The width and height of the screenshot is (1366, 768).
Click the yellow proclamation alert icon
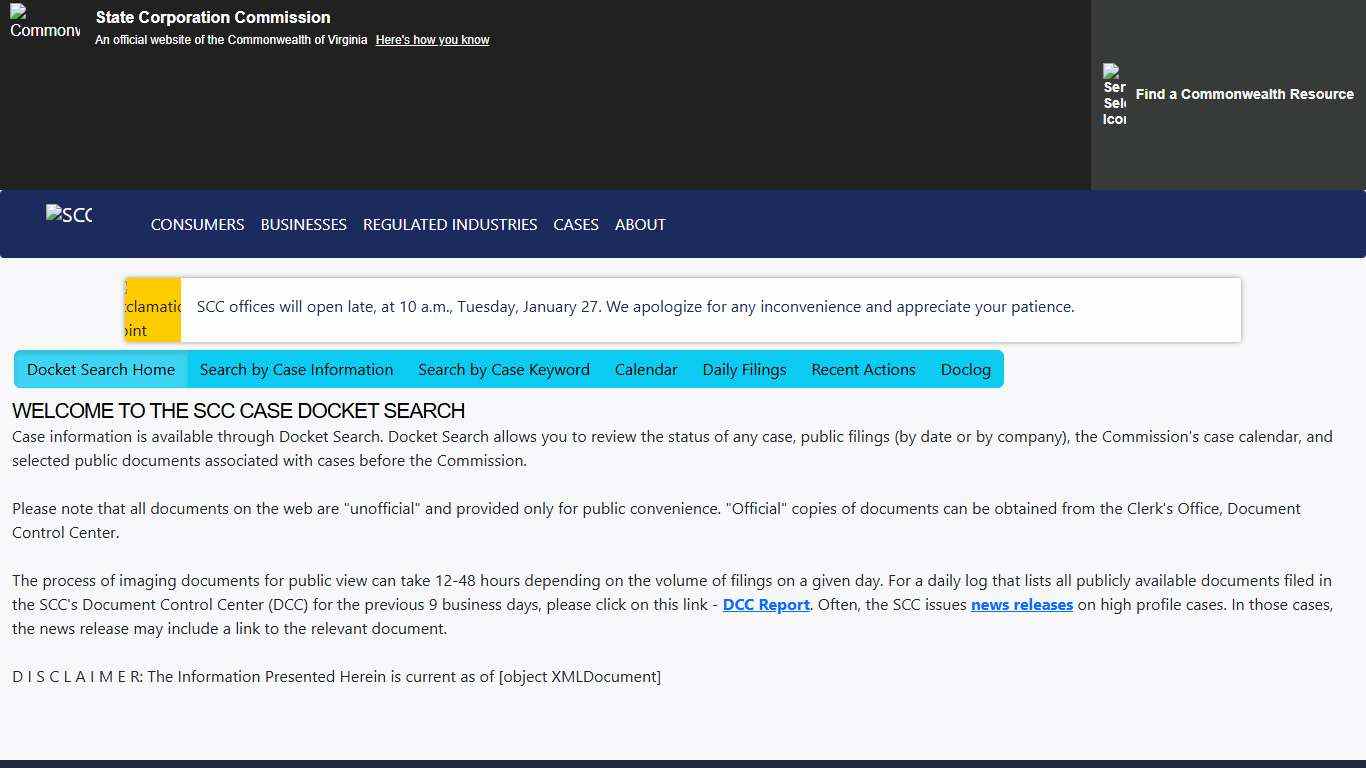tap(152, 309)
